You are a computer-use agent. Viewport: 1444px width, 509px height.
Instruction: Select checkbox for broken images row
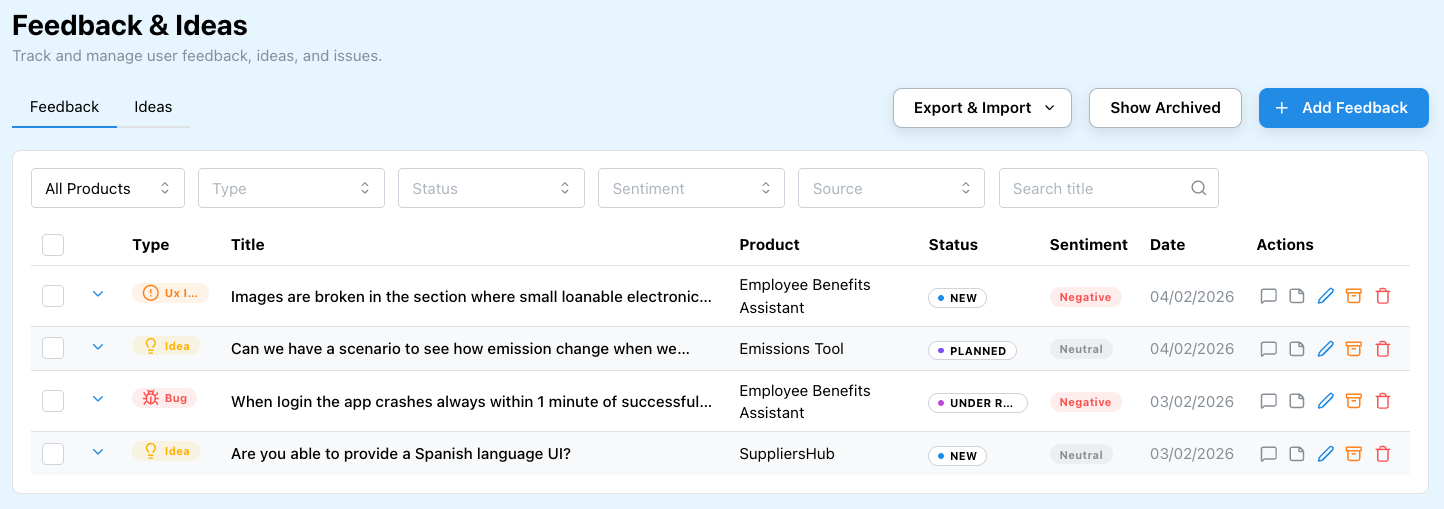click(53, 296)
